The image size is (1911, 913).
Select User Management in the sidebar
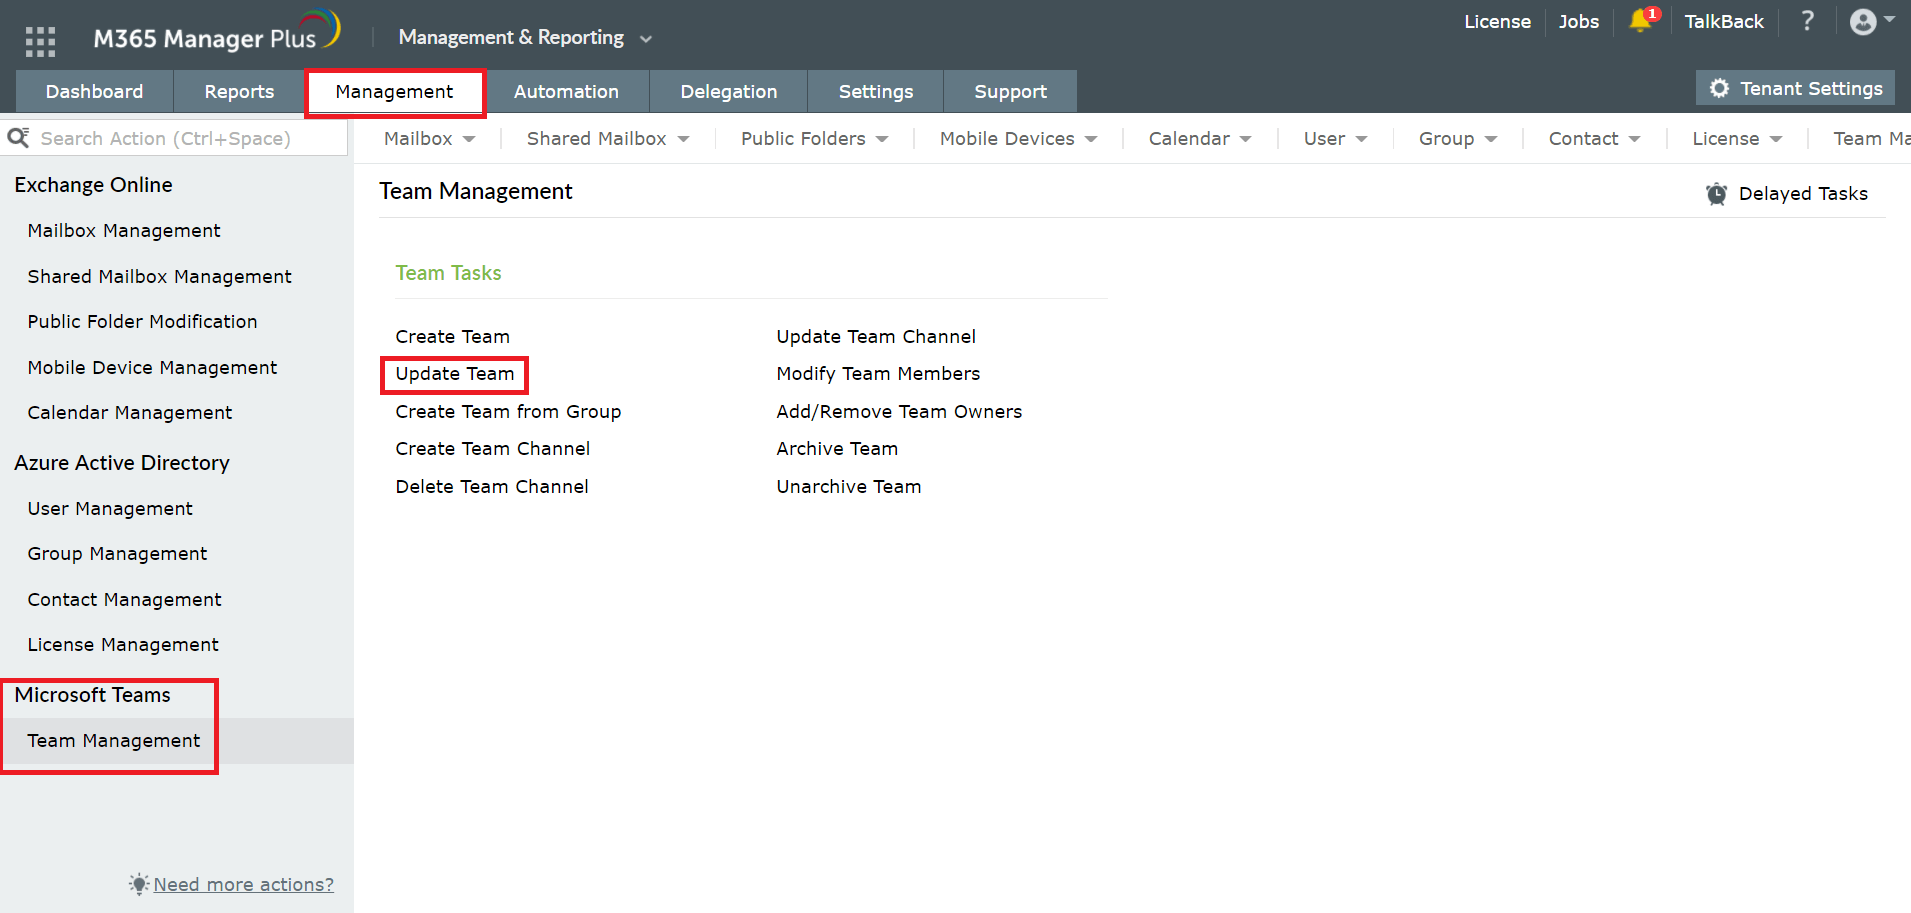click(110, 509)
